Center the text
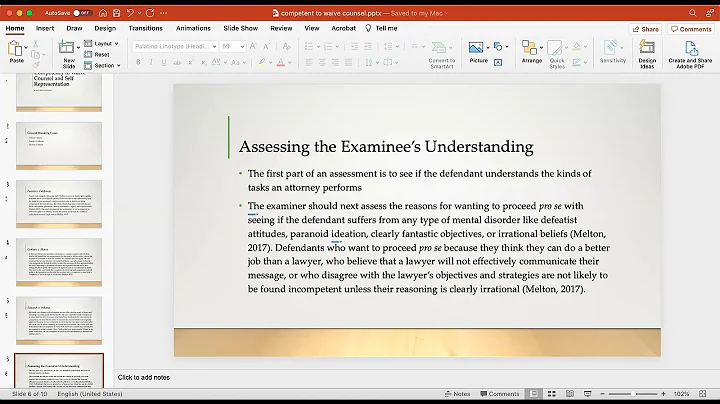This screenshot has width=720, height=404. click(322, 62)
